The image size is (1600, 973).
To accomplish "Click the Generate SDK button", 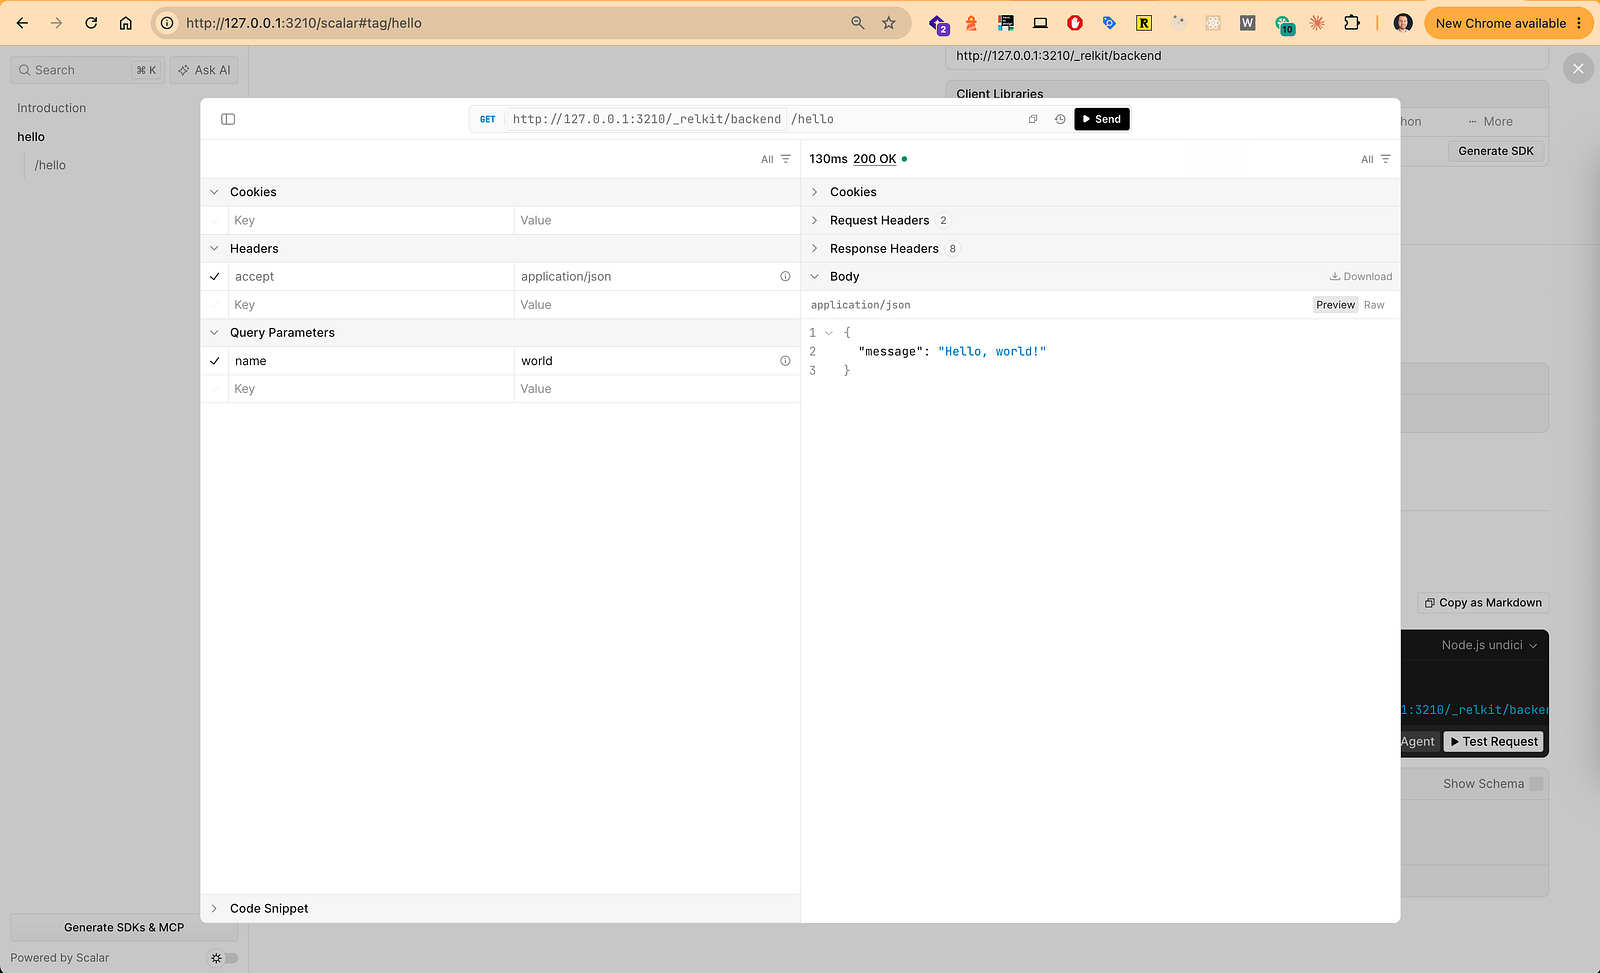I will [1496, 151].
